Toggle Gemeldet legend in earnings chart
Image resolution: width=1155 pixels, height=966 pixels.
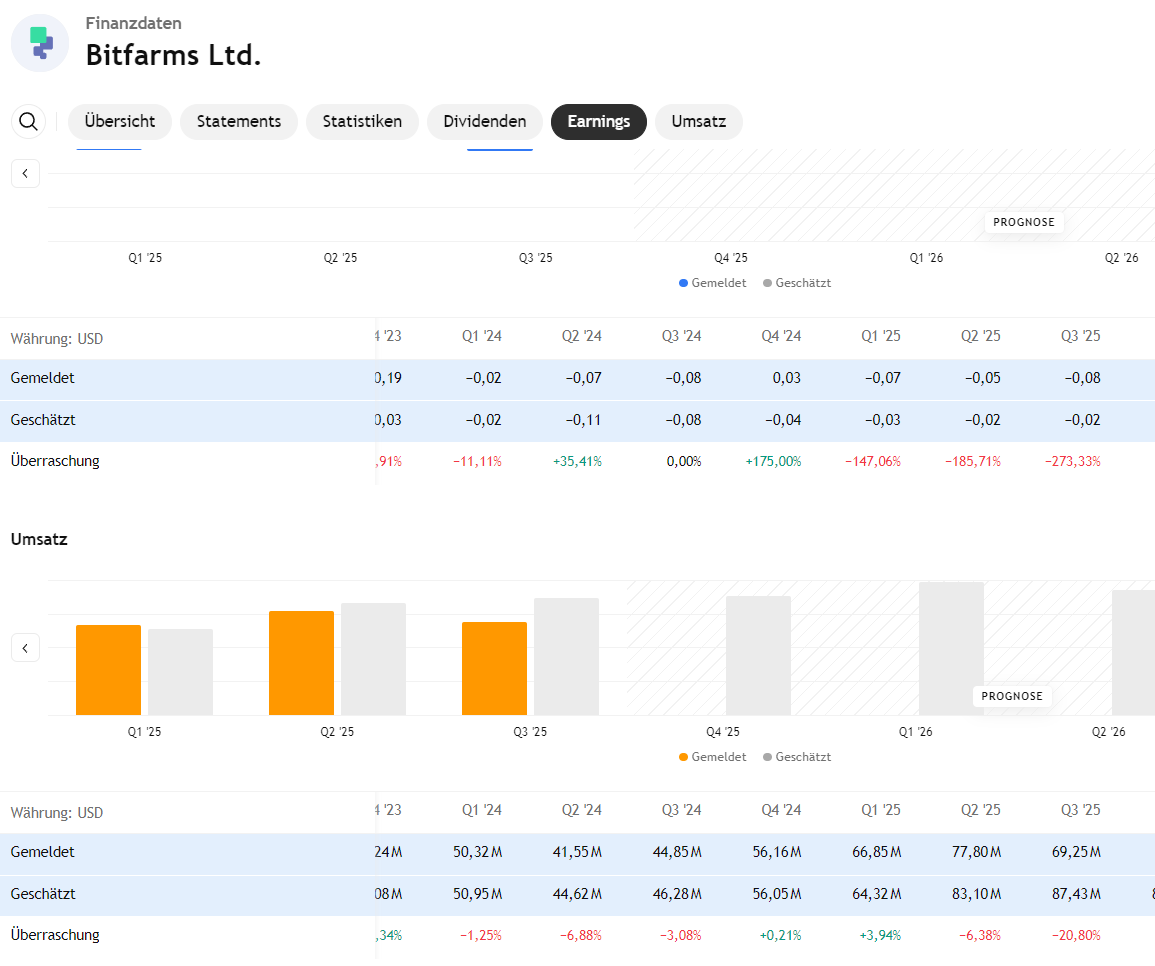[713, 283]
